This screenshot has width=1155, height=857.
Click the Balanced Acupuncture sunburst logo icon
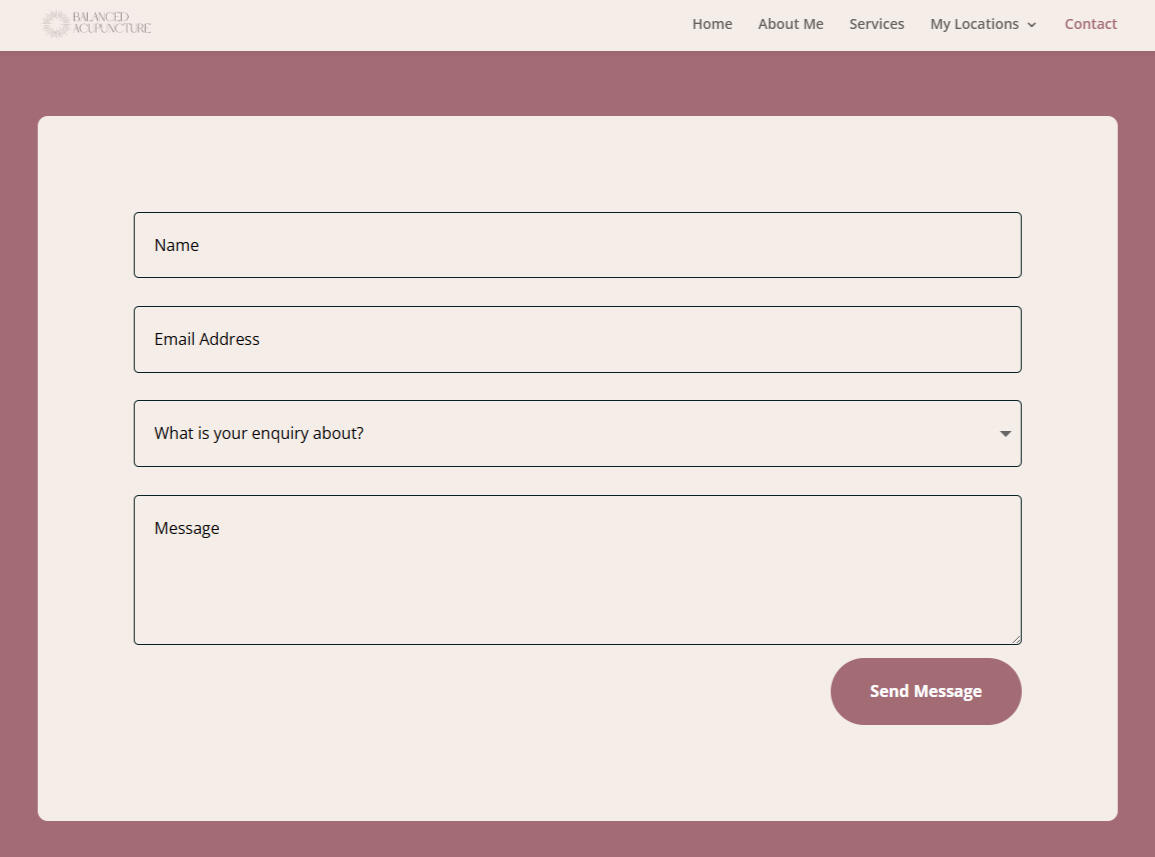pyautogui.click(x=55, y=24)
